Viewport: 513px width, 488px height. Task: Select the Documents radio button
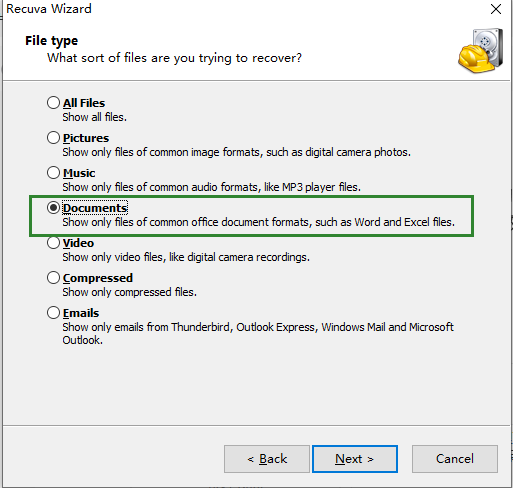point(53,208)
